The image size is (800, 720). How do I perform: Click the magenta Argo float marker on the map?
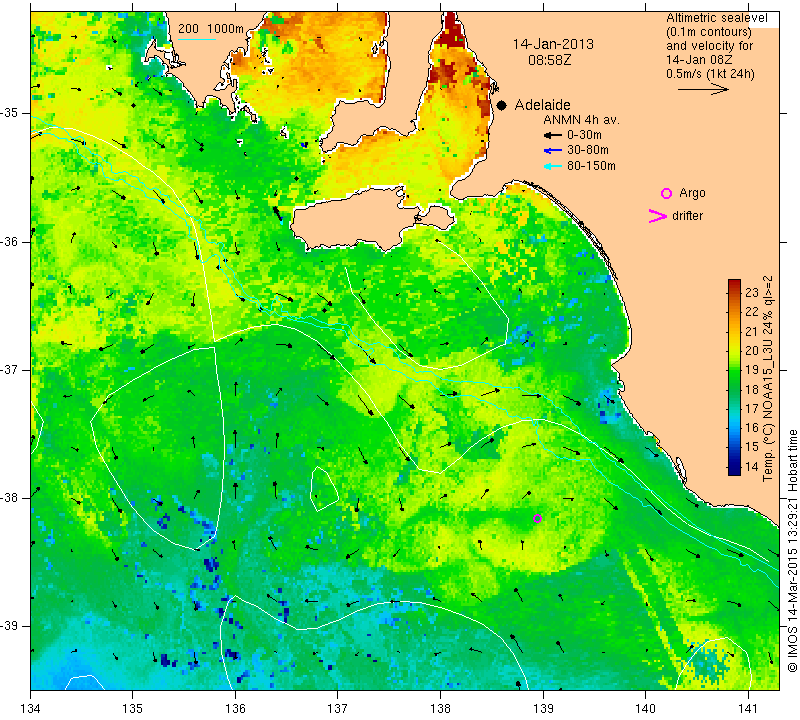tap(537, 518)
